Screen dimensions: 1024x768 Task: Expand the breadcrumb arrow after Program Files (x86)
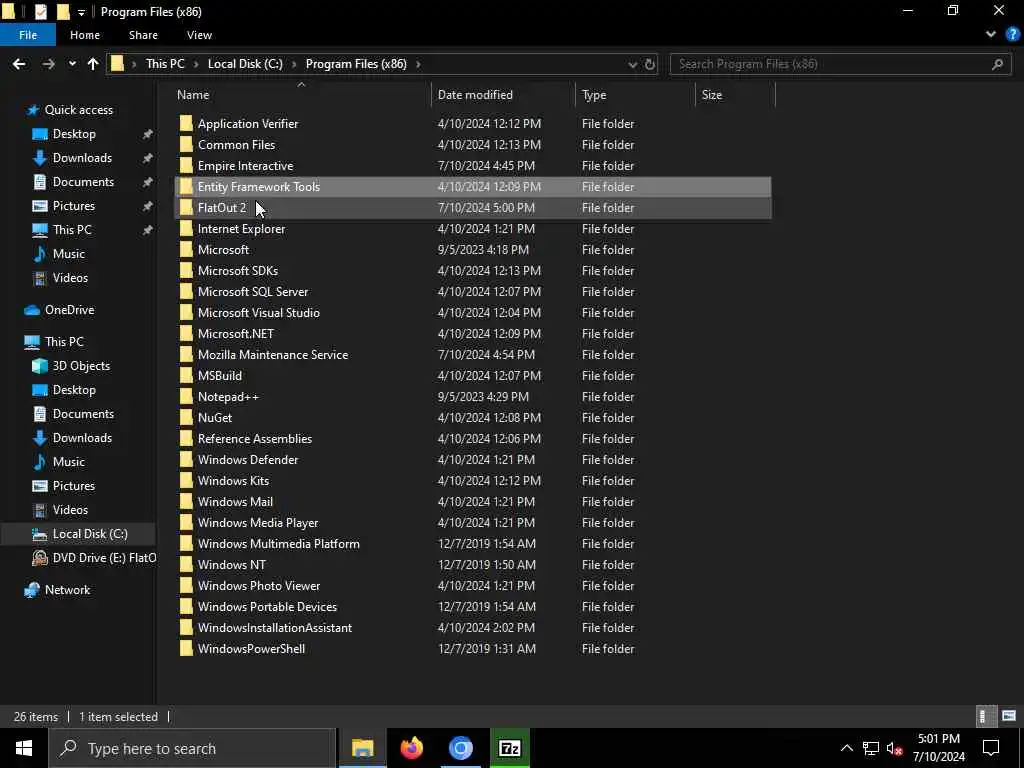418,64
